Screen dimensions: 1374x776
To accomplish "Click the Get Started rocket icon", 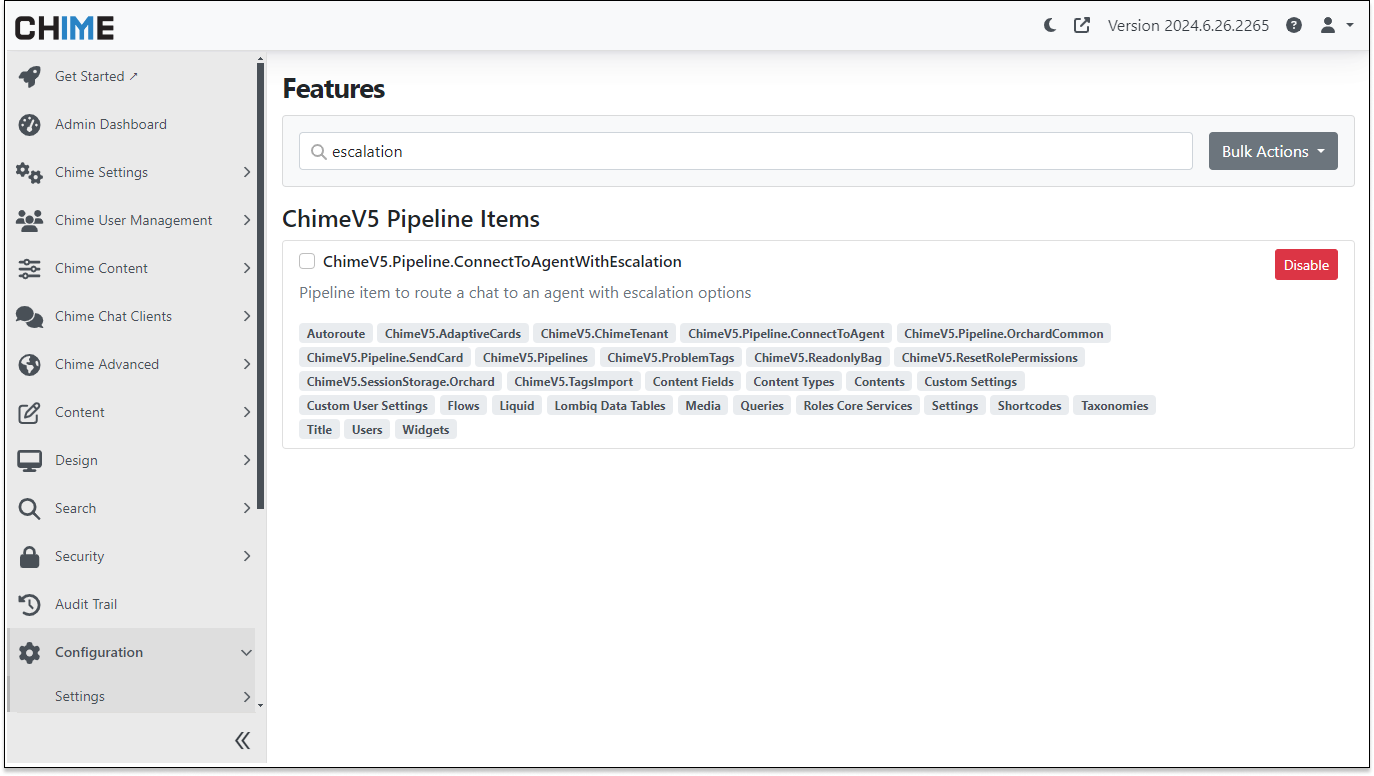I will [30, 76].
